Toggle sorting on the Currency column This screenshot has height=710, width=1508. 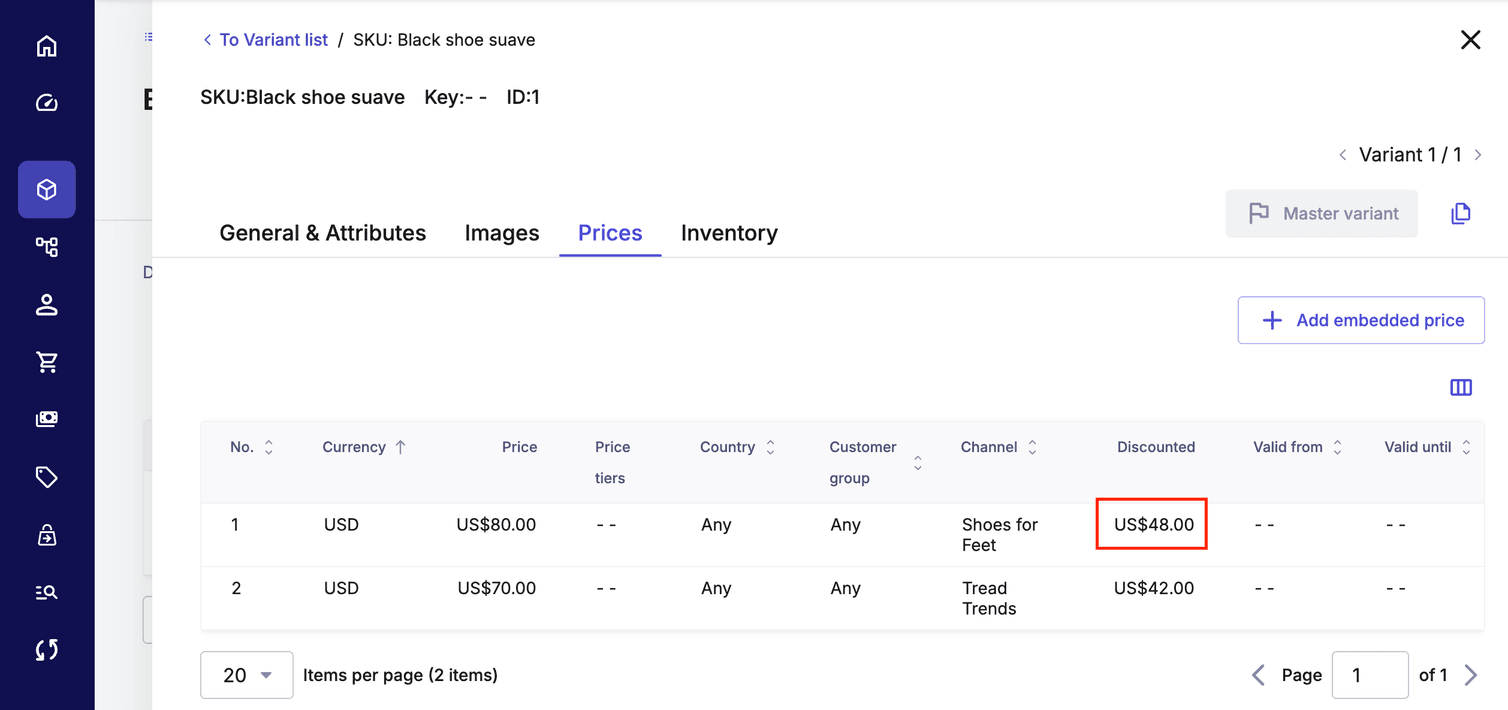coord(400,447)
